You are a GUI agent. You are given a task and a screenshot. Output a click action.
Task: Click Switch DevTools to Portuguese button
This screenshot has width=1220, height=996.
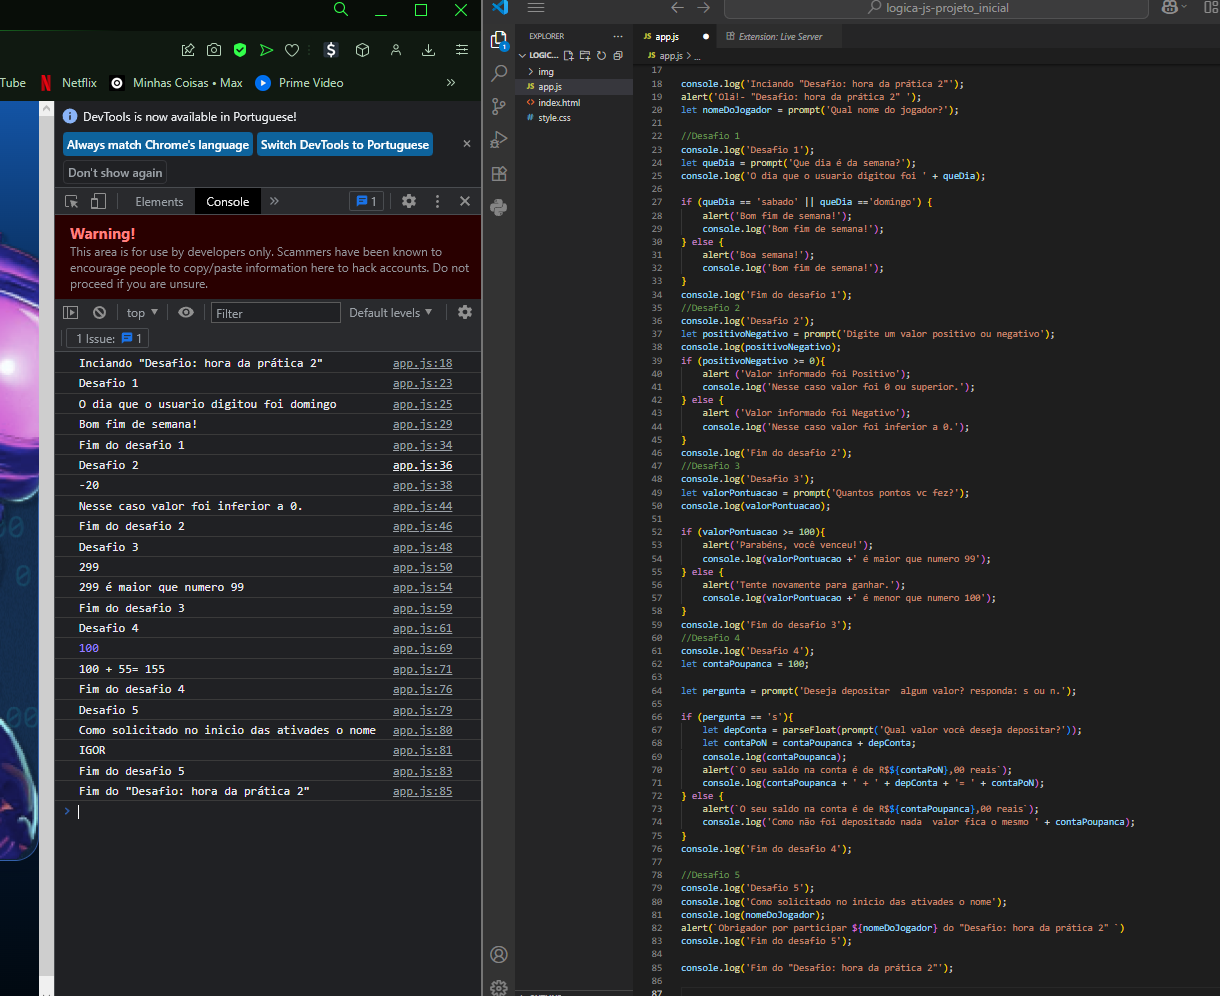(345, 145)
